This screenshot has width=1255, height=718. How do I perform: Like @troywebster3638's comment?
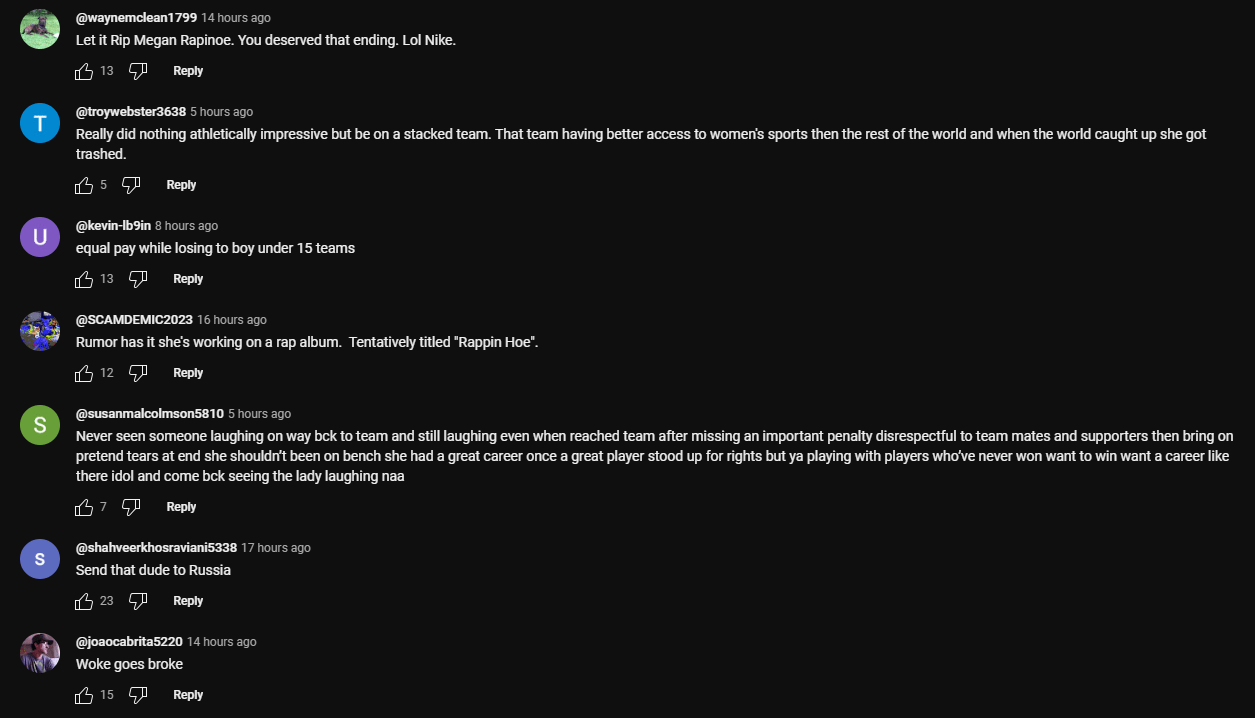click(84, 185)
